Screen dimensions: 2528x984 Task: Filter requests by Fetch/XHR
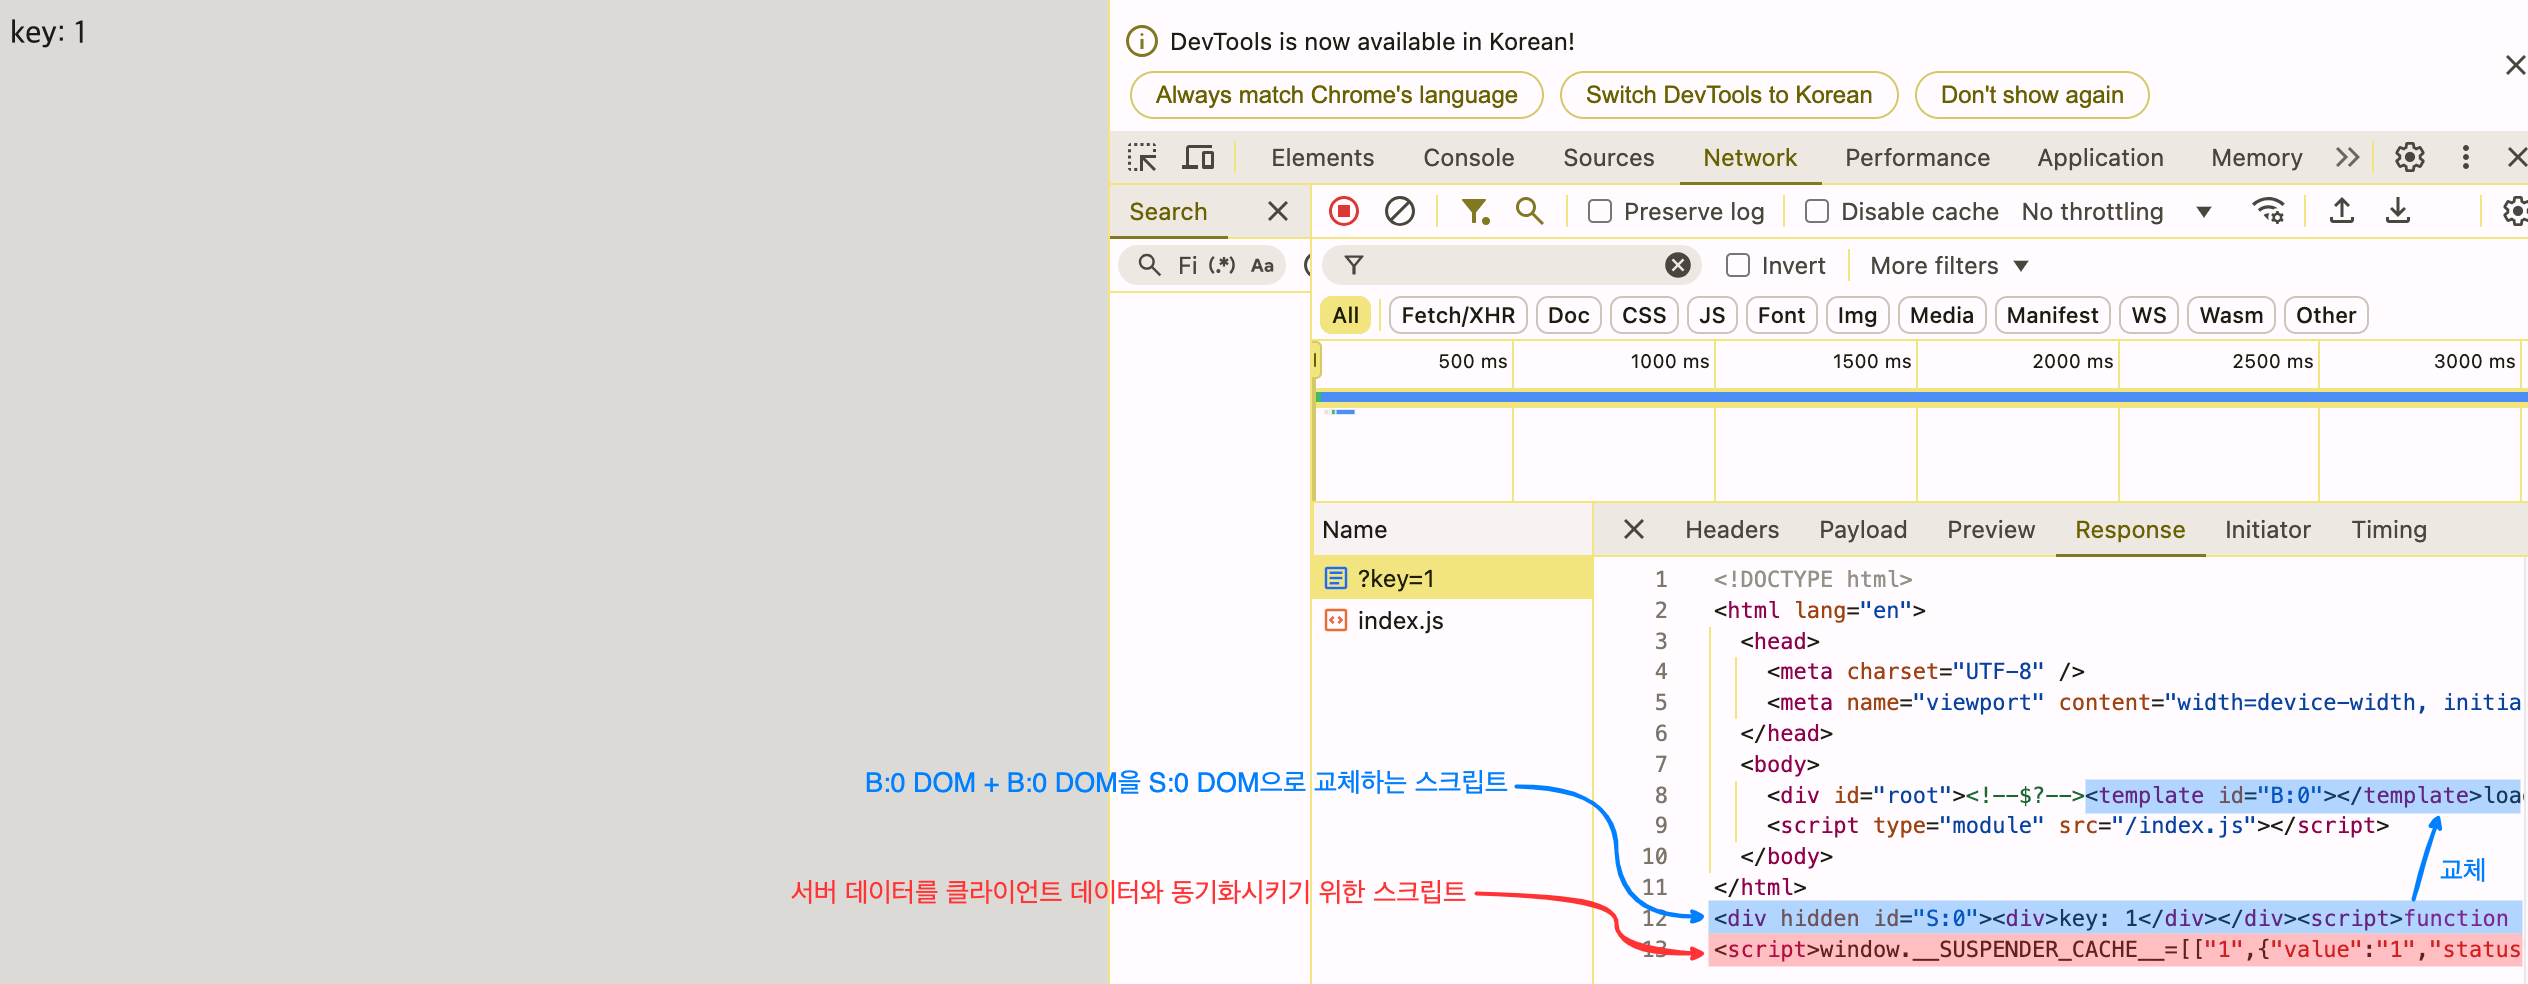(1458, 315)
